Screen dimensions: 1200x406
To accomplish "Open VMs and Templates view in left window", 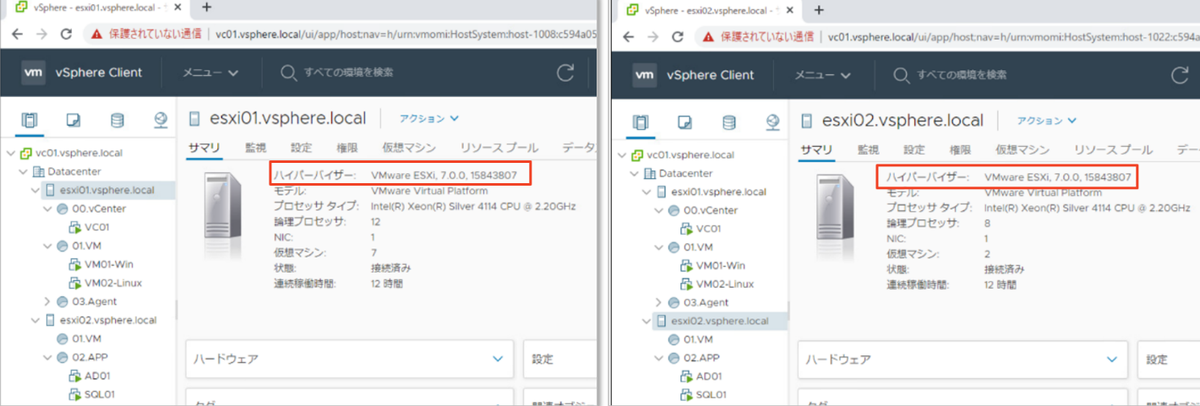I will 73,121.
